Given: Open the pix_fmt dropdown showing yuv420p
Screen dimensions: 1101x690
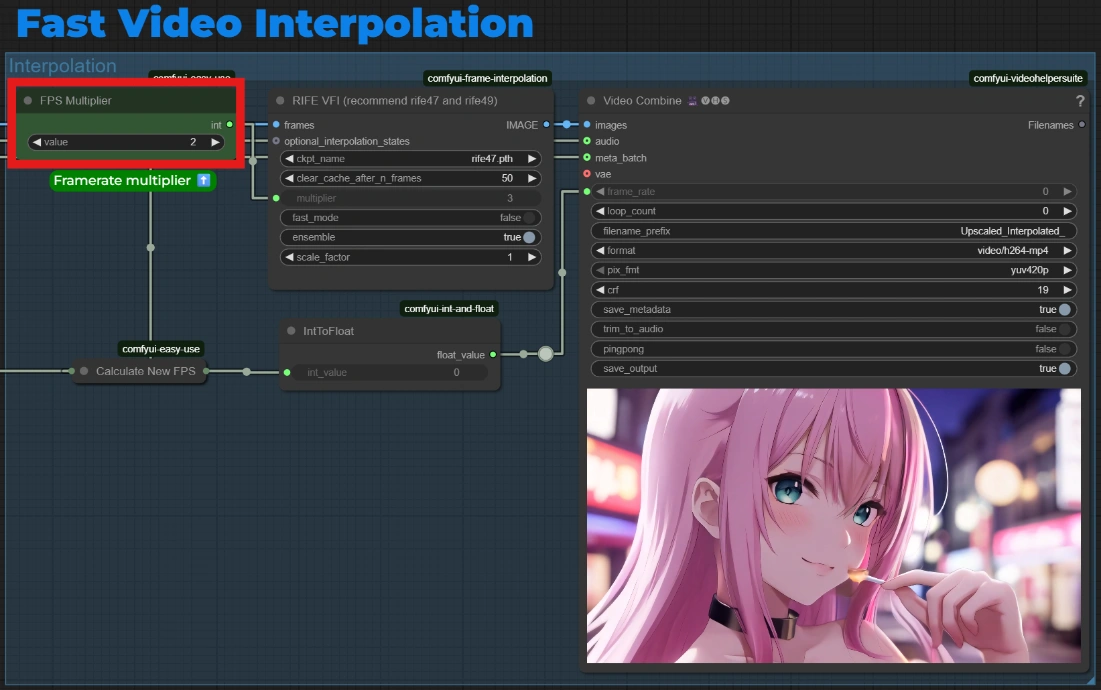Looking at the screenshot, I should pyautogui.click(x=834, y=270).
